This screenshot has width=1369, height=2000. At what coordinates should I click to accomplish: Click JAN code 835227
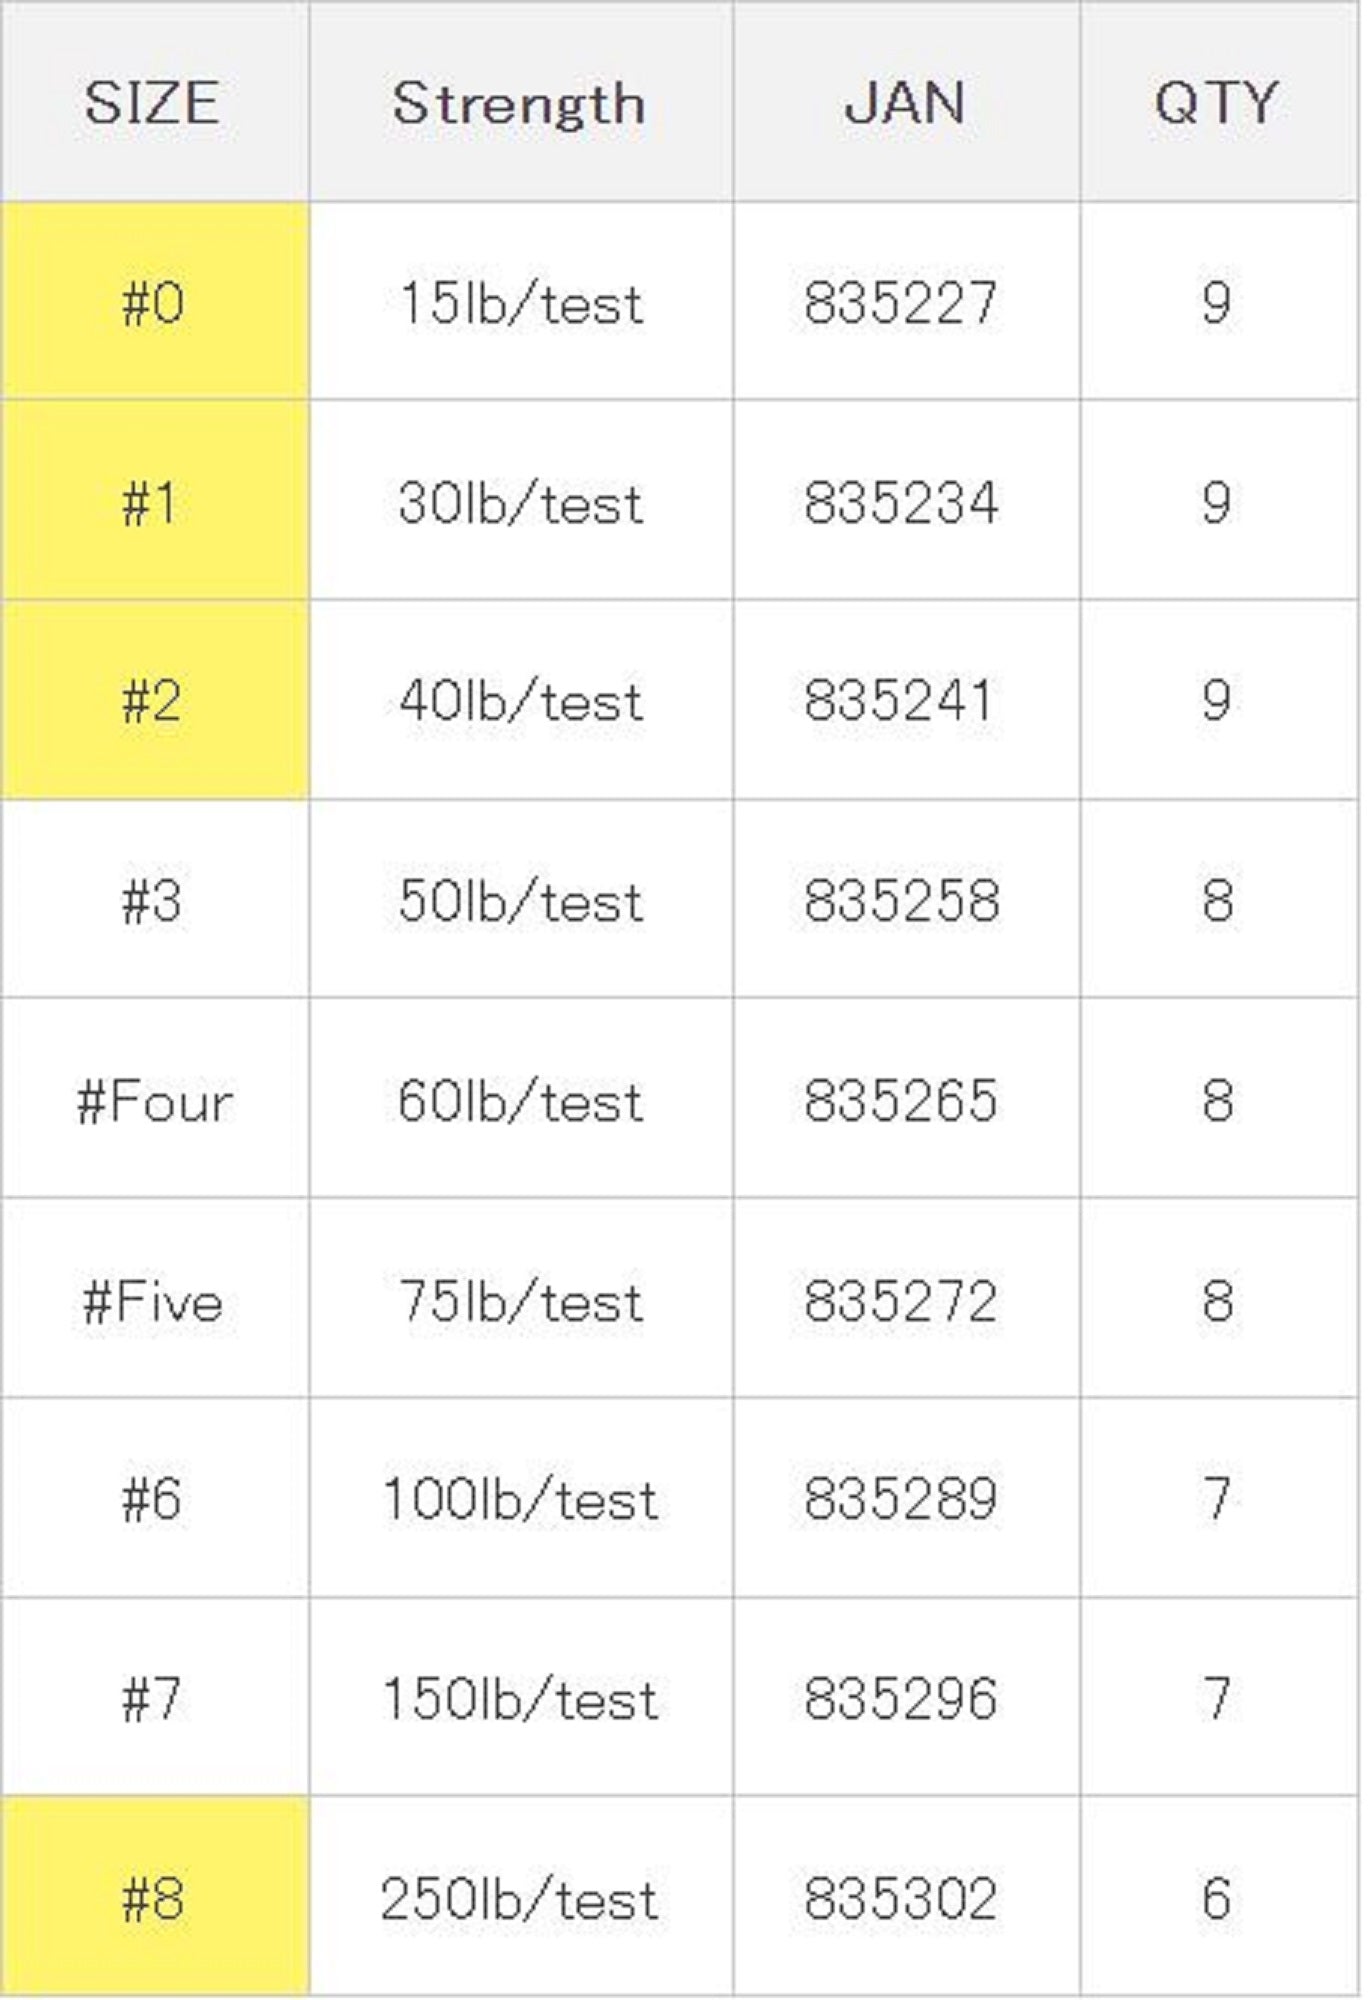click(902, 302)
